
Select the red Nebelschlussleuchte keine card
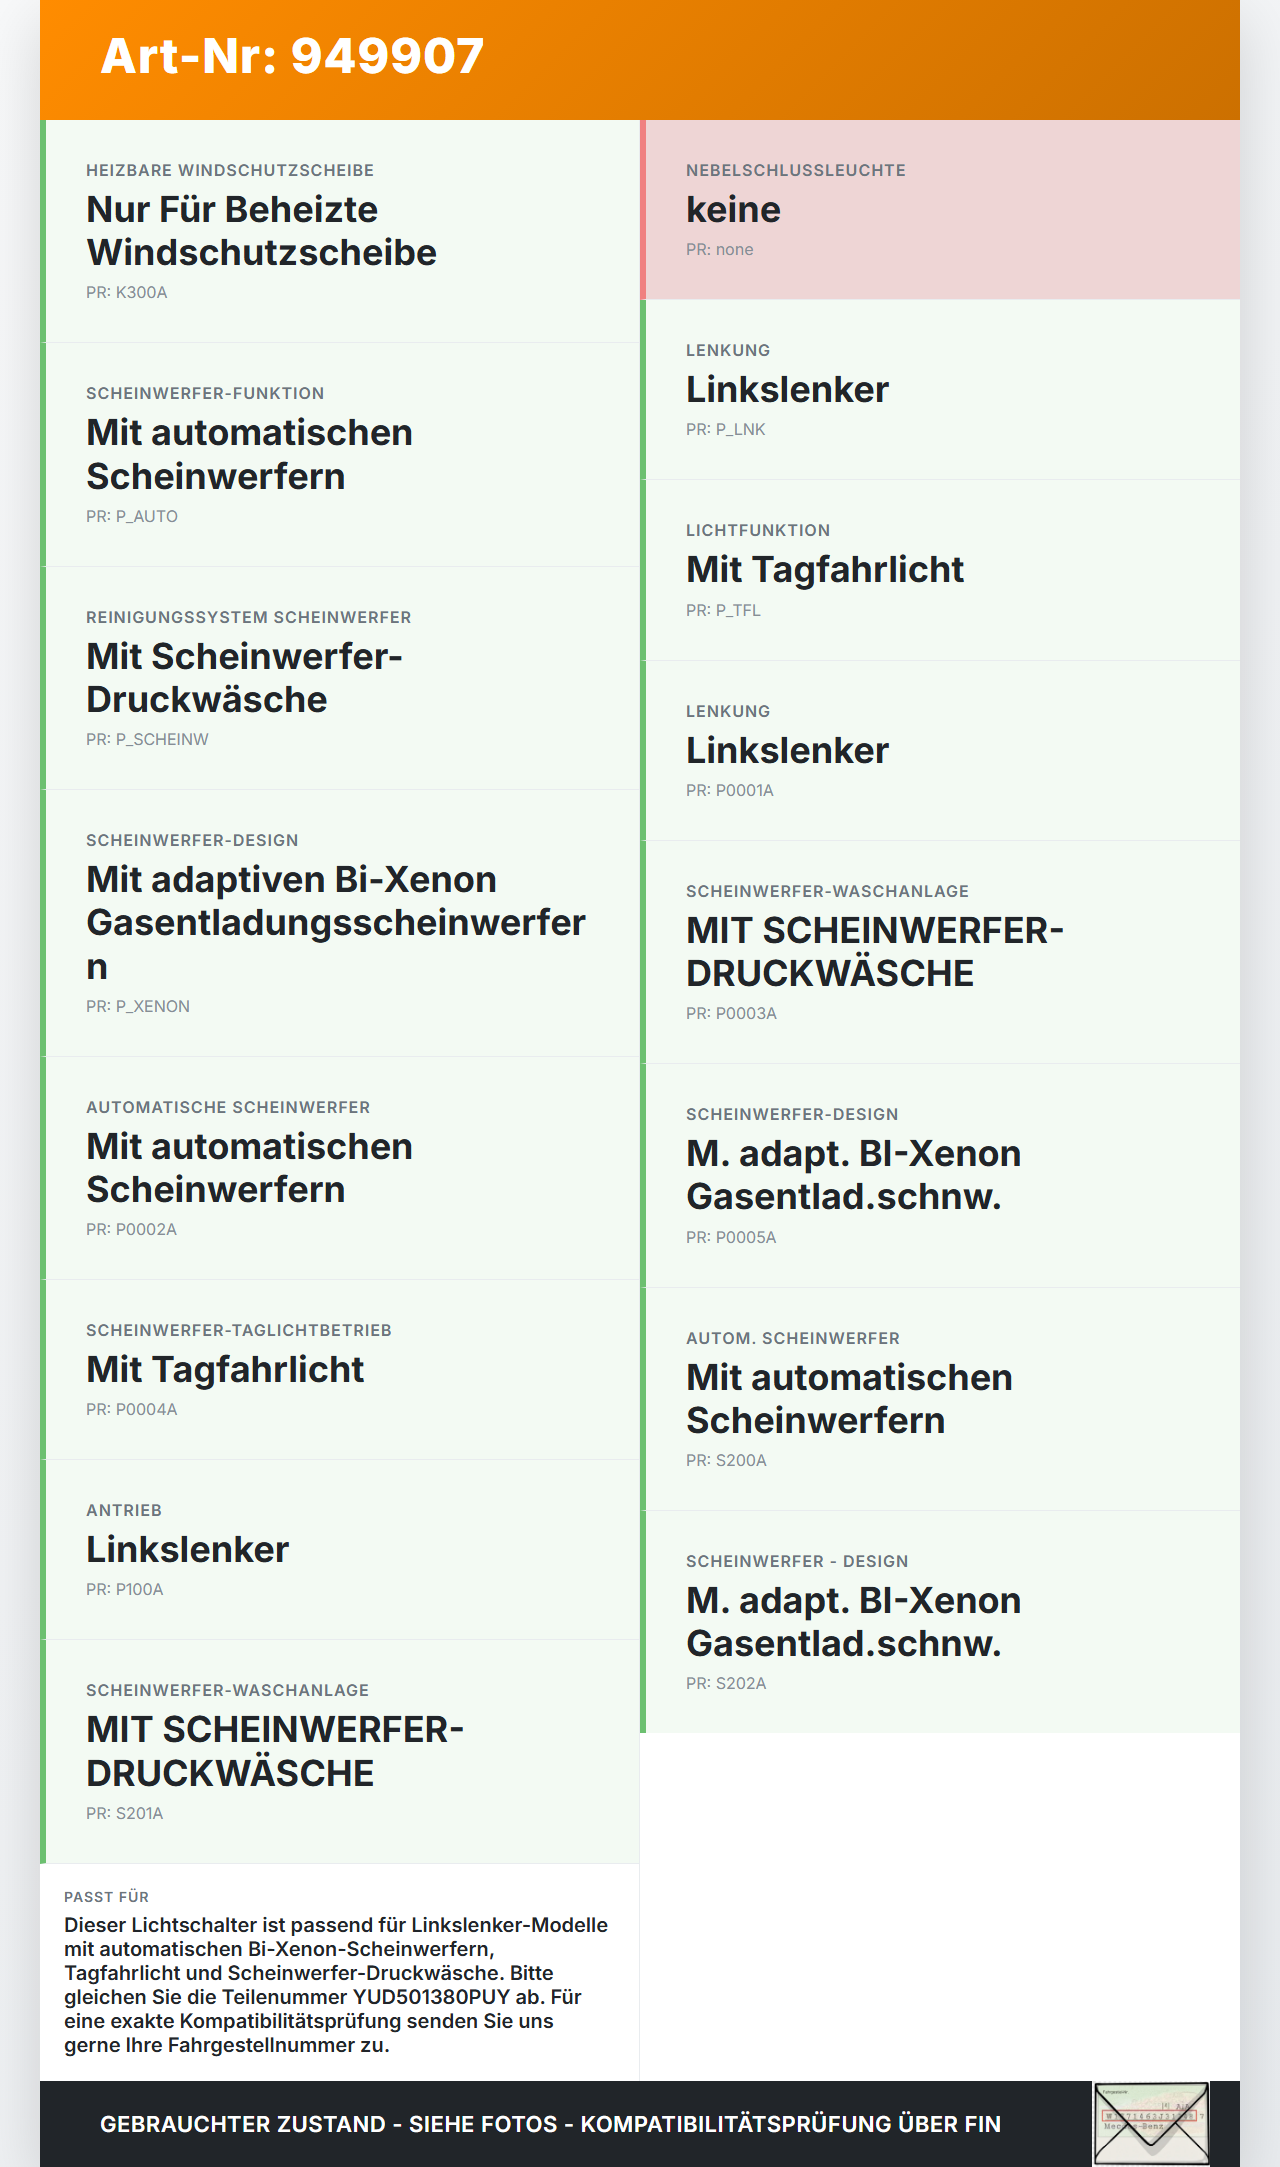point(940,209)
